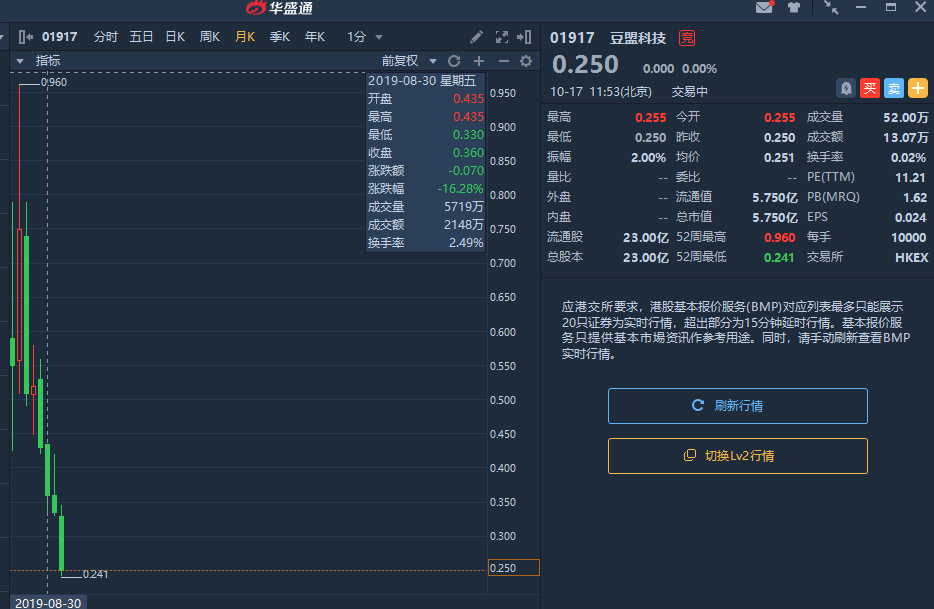The width and height of the screenshot is (934, 609).
Task: Click the 成交量 value 52.00万
Action: click(x=905, y=118)
